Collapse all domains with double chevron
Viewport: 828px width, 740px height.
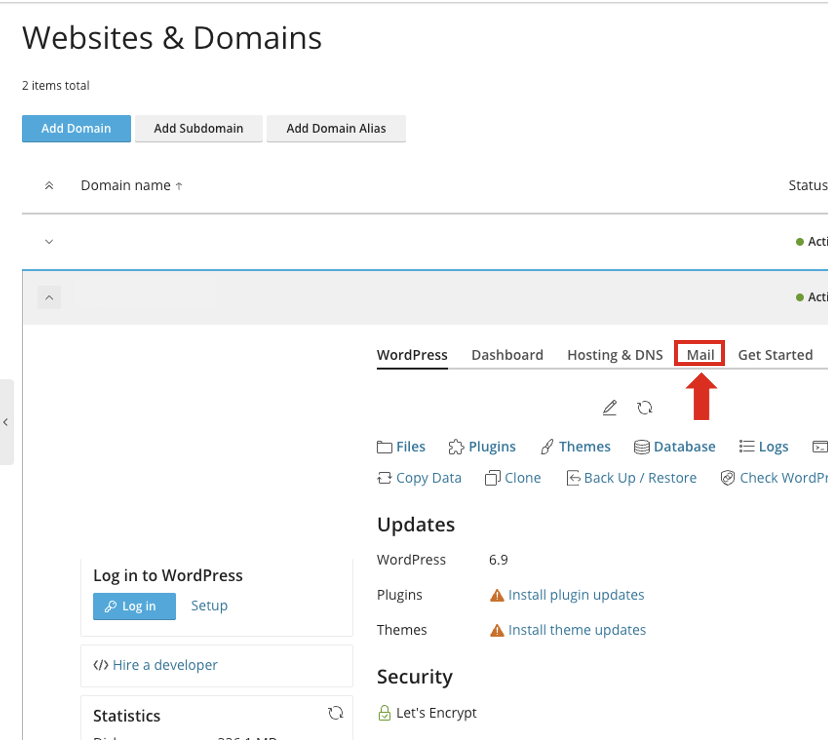(x=49, y=186)
